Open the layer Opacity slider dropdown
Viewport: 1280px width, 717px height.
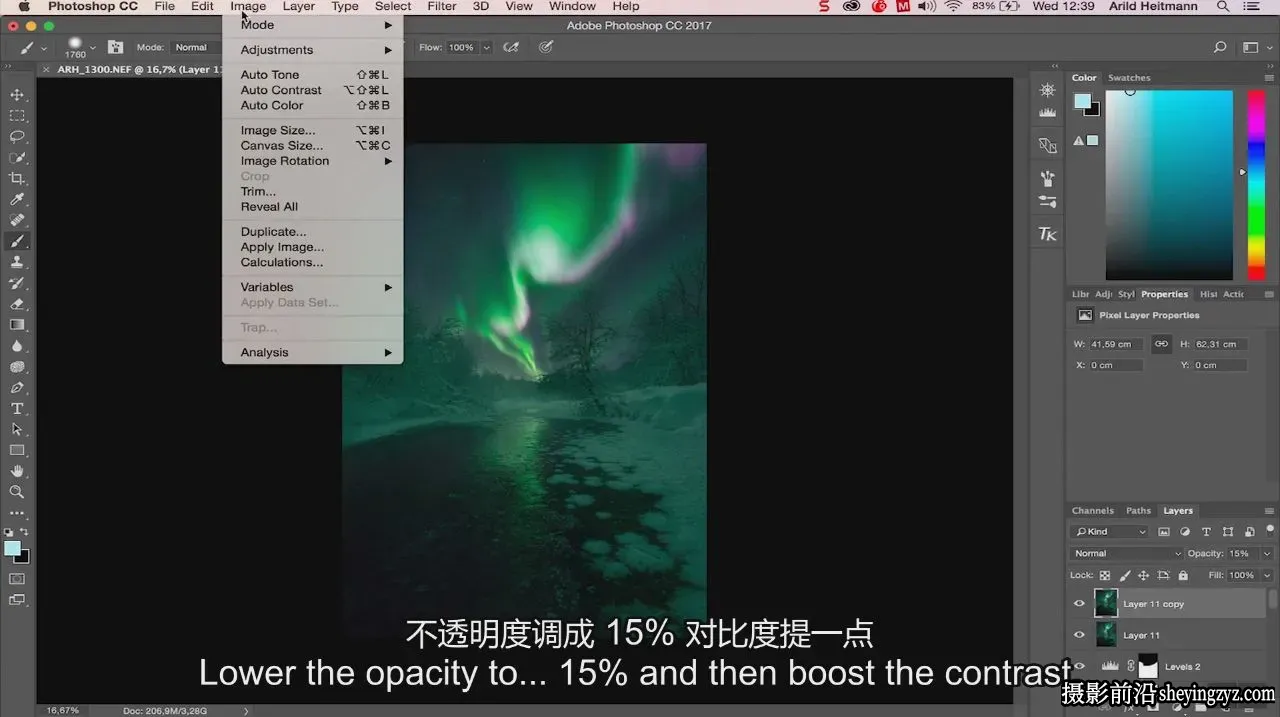pos(1267,553)
